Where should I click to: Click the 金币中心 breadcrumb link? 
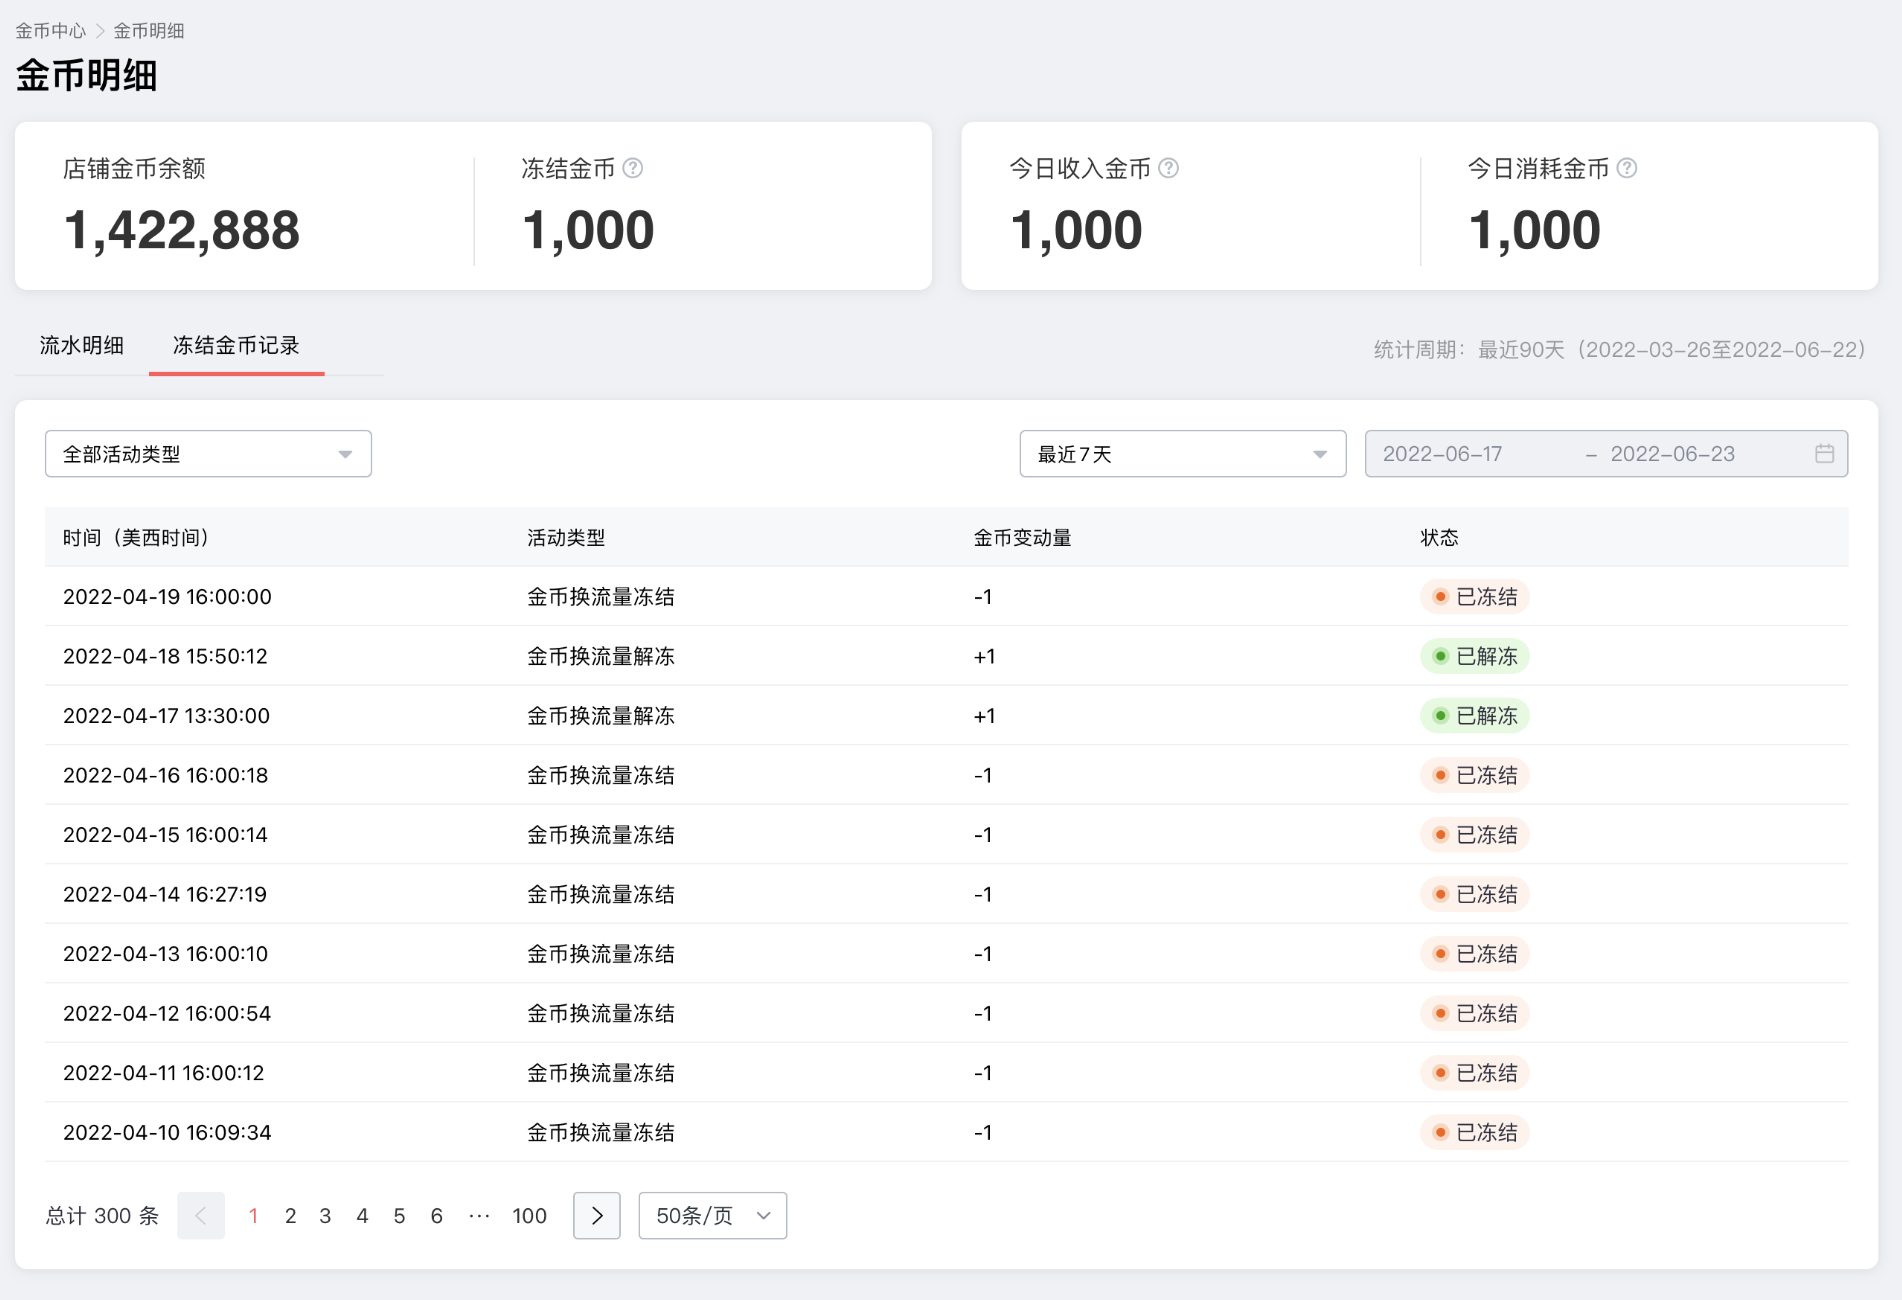(51, 31)
